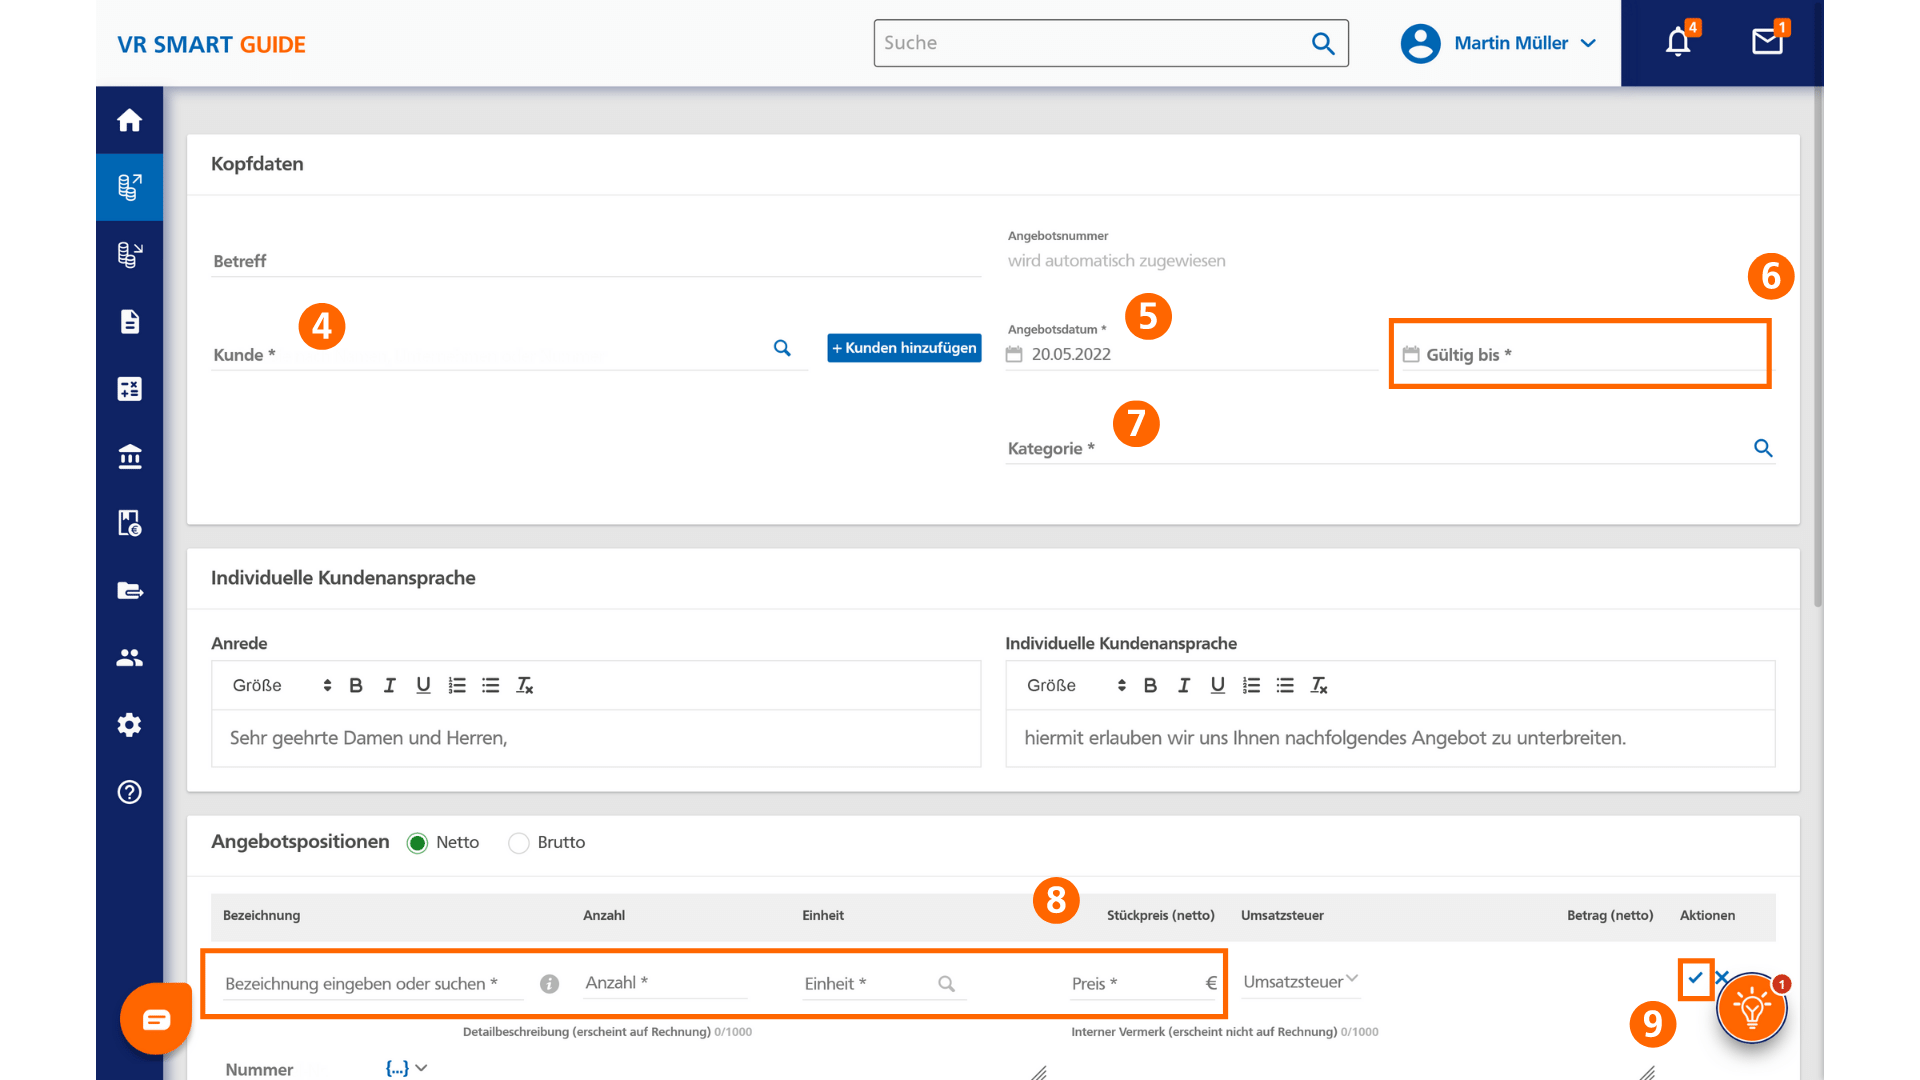The width and height of the screenshot is (1920, 1080).
Task: Click the Kunden hinzufügen button
Action: tap(904, 348)
